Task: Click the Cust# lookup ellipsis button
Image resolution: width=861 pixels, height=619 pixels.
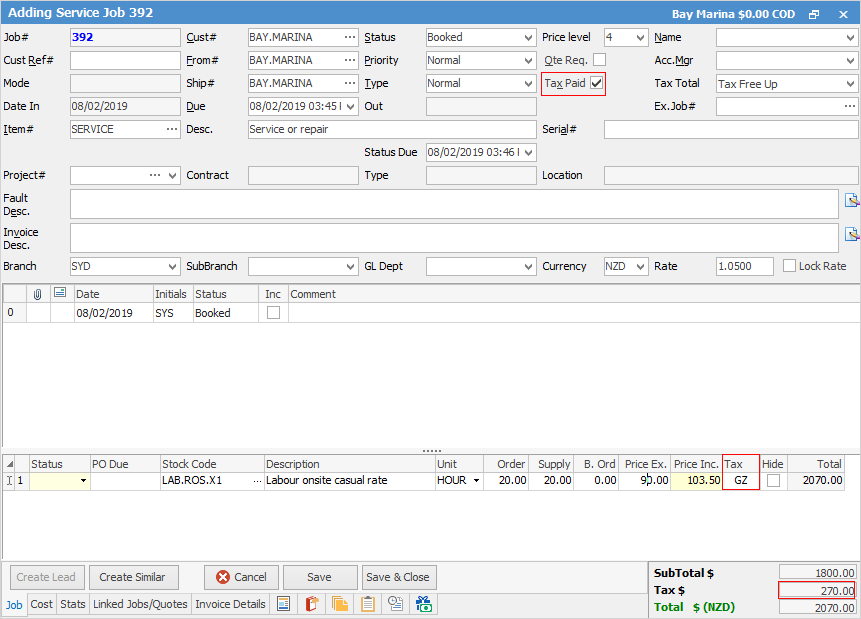Action: [x=349, y=38]
